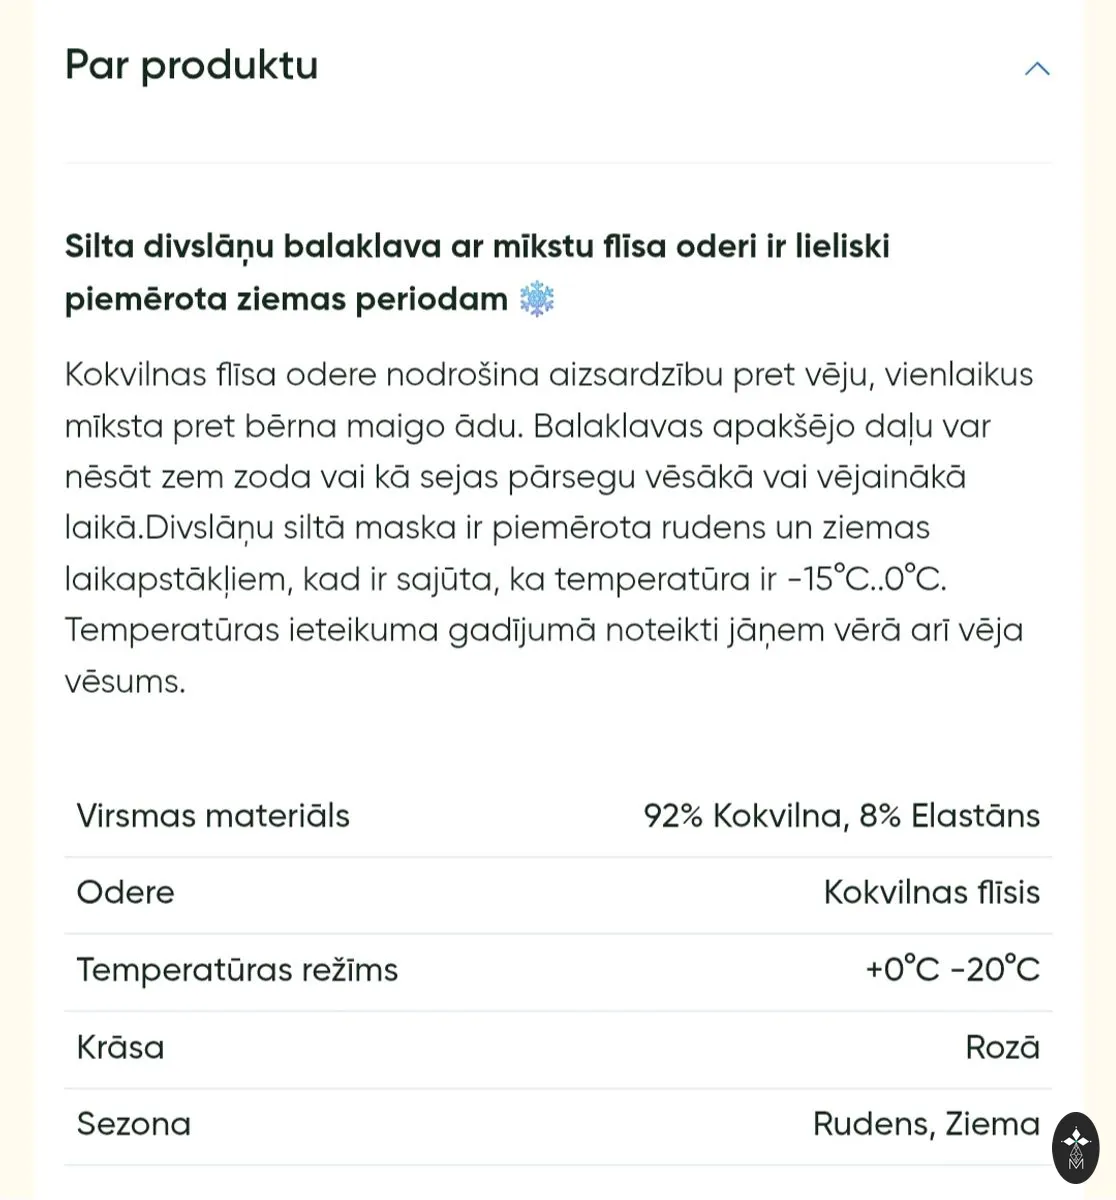The image size is (1116, 1200).
Task: Click the Rozā color value
Action: (x=1003, y=1047)
